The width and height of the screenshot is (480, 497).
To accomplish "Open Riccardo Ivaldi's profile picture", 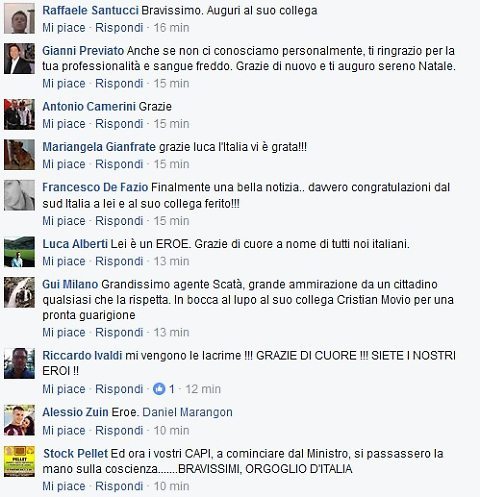I will 19,364.
